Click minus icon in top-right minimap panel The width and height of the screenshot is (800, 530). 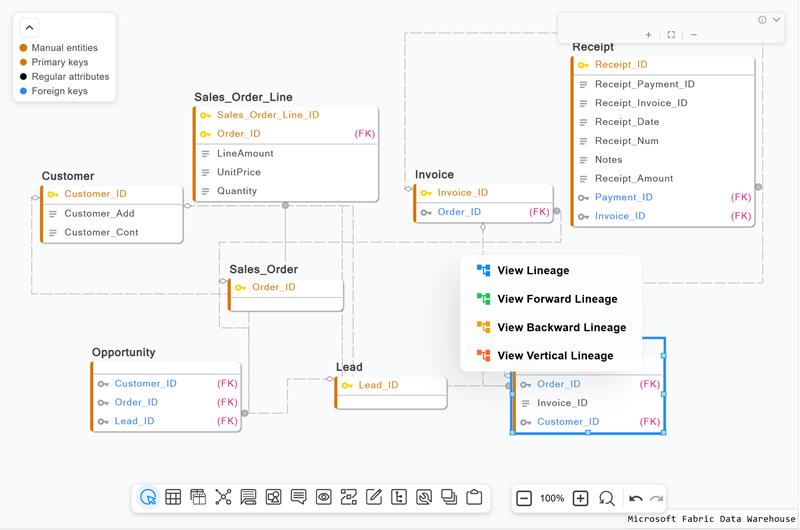point(694,35)
